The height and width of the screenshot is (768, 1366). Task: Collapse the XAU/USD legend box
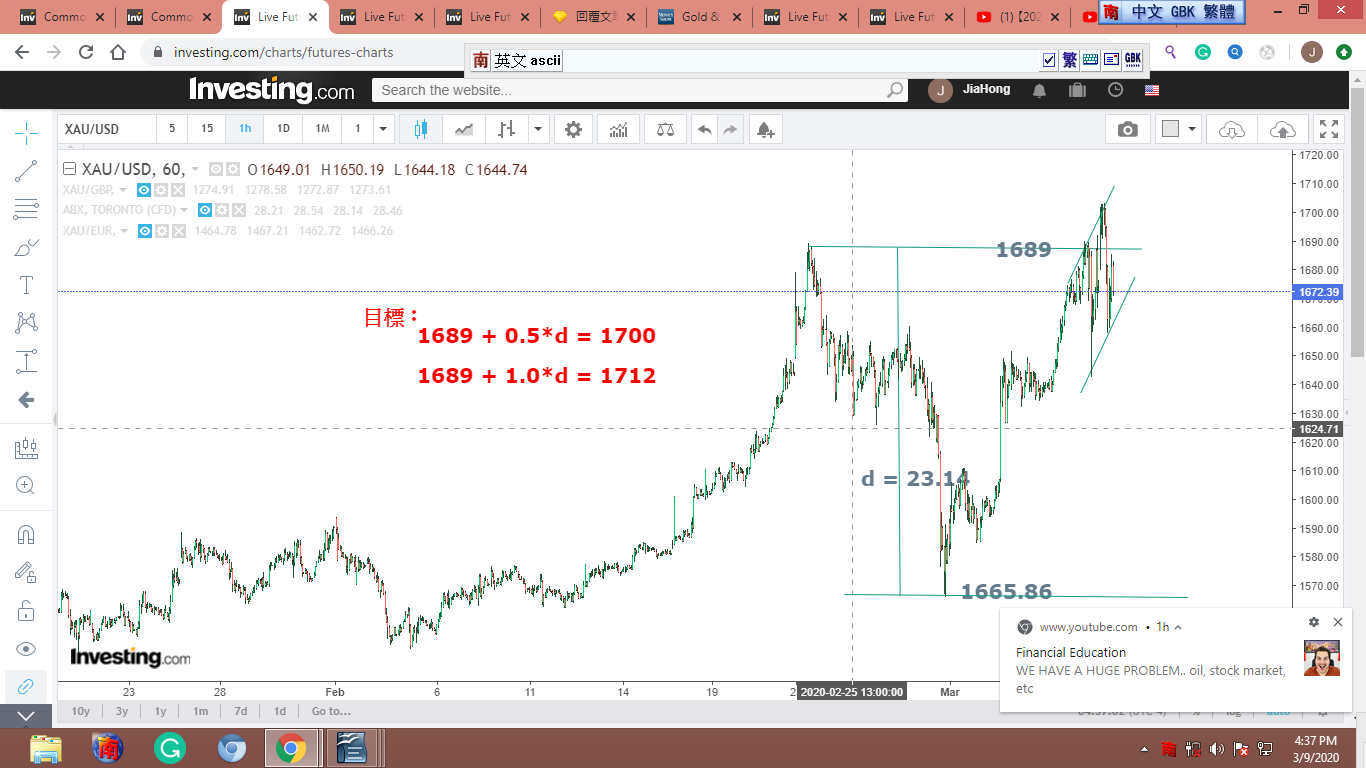pyautogui.click(x=69, y=169)
